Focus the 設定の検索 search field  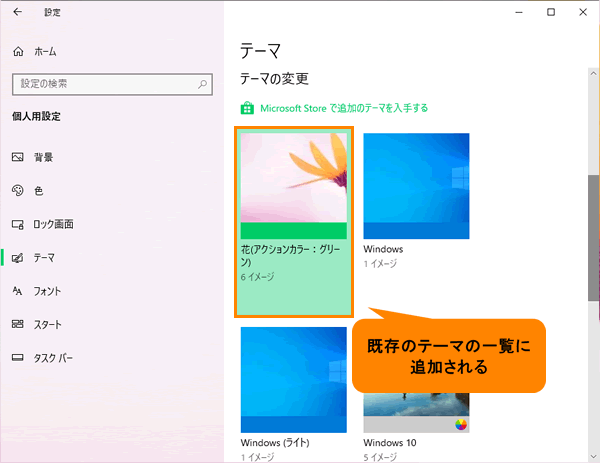(112, 84)
